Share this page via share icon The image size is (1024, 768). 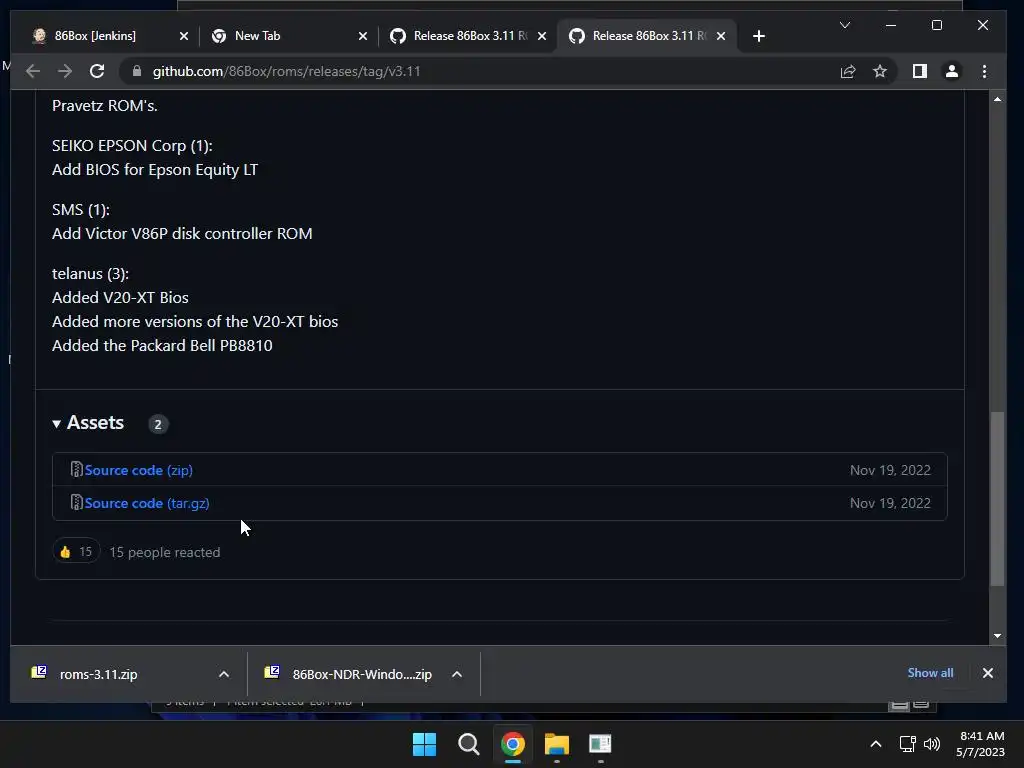pos(848,71)
